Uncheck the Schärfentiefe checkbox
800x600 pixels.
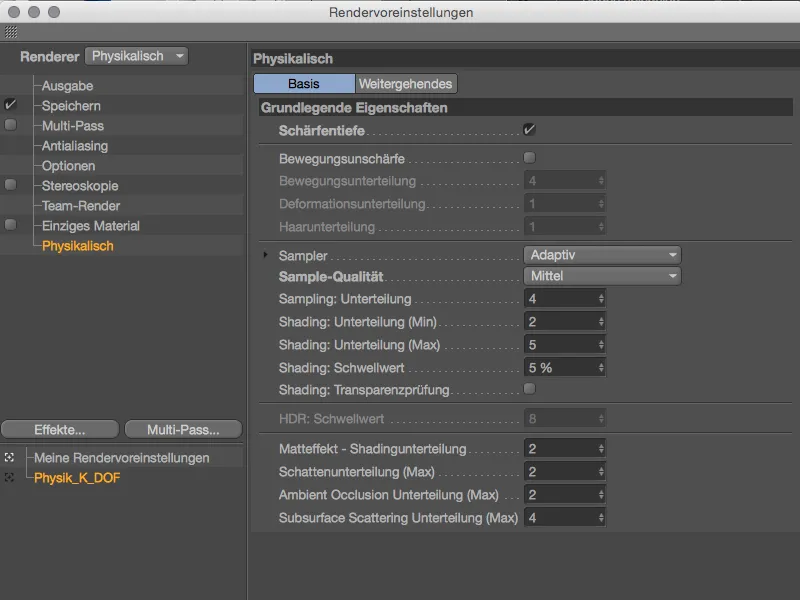[x=529, y=130]
